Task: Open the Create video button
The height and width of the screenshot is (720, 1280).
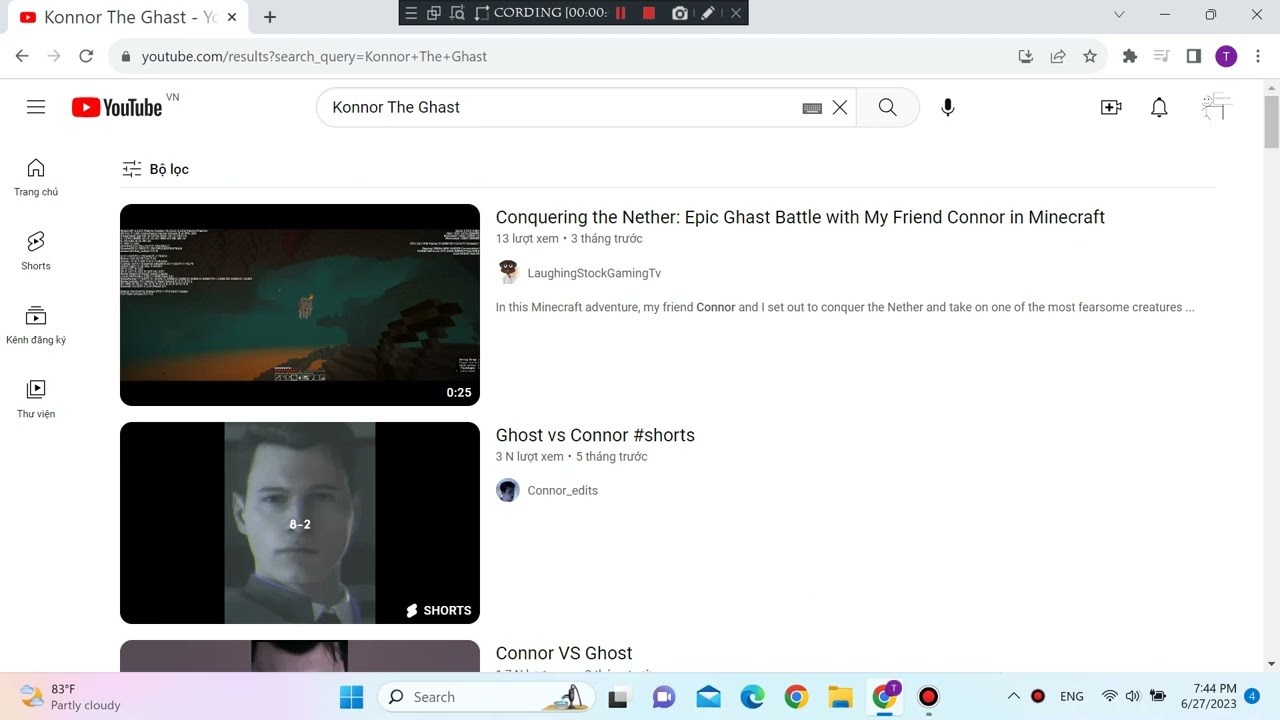Action: coord(1111,107)
